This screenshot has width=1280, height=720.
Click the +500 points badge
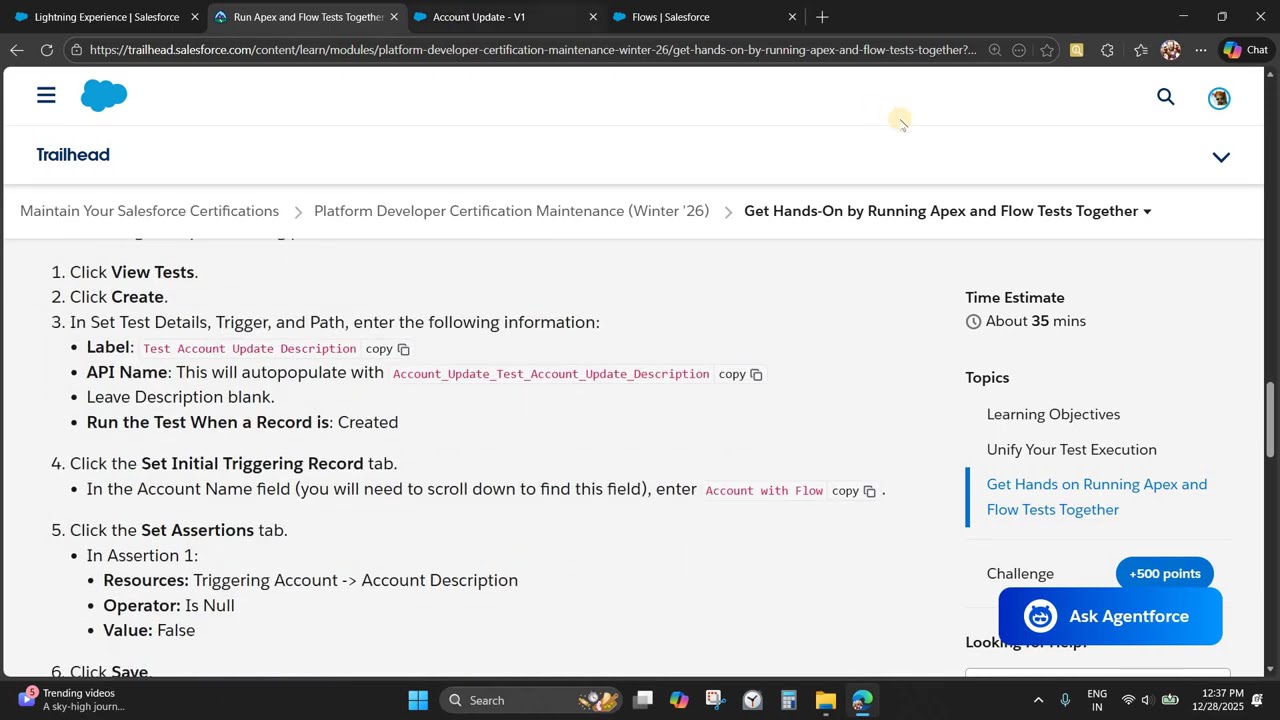click(x=1164, y=574)
